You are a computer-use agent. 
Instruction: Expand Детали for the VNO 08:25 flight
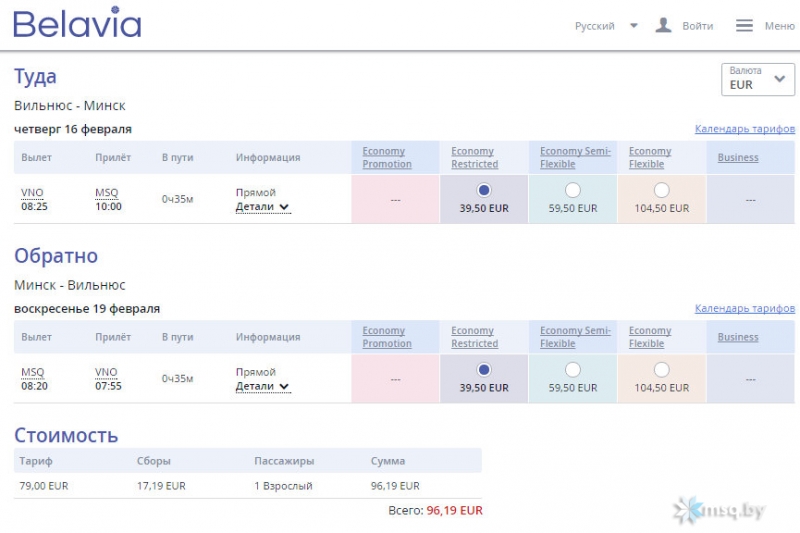(x=263, y=207)
